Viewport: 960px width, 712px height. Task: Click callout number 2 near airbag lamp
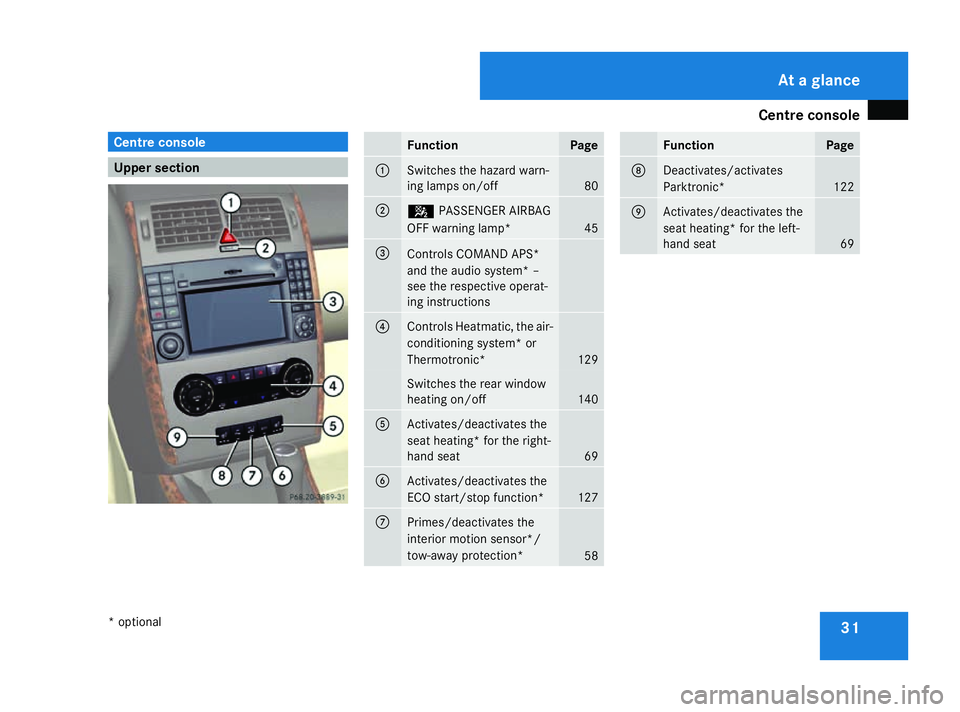tap(265, 248)
